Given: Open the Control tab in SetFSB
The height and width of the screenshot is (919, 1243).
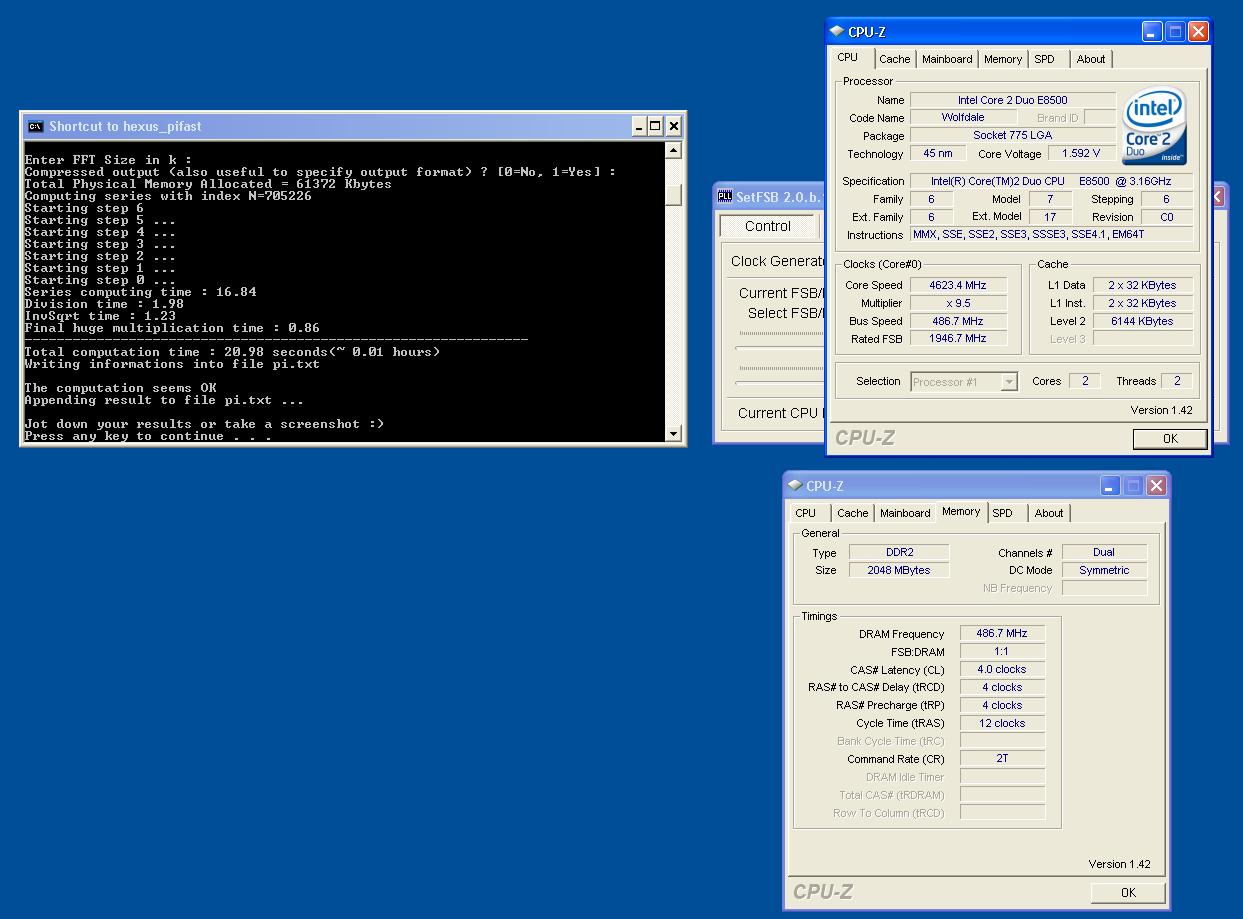Looking at the screenshot, I should coord(768,226).
